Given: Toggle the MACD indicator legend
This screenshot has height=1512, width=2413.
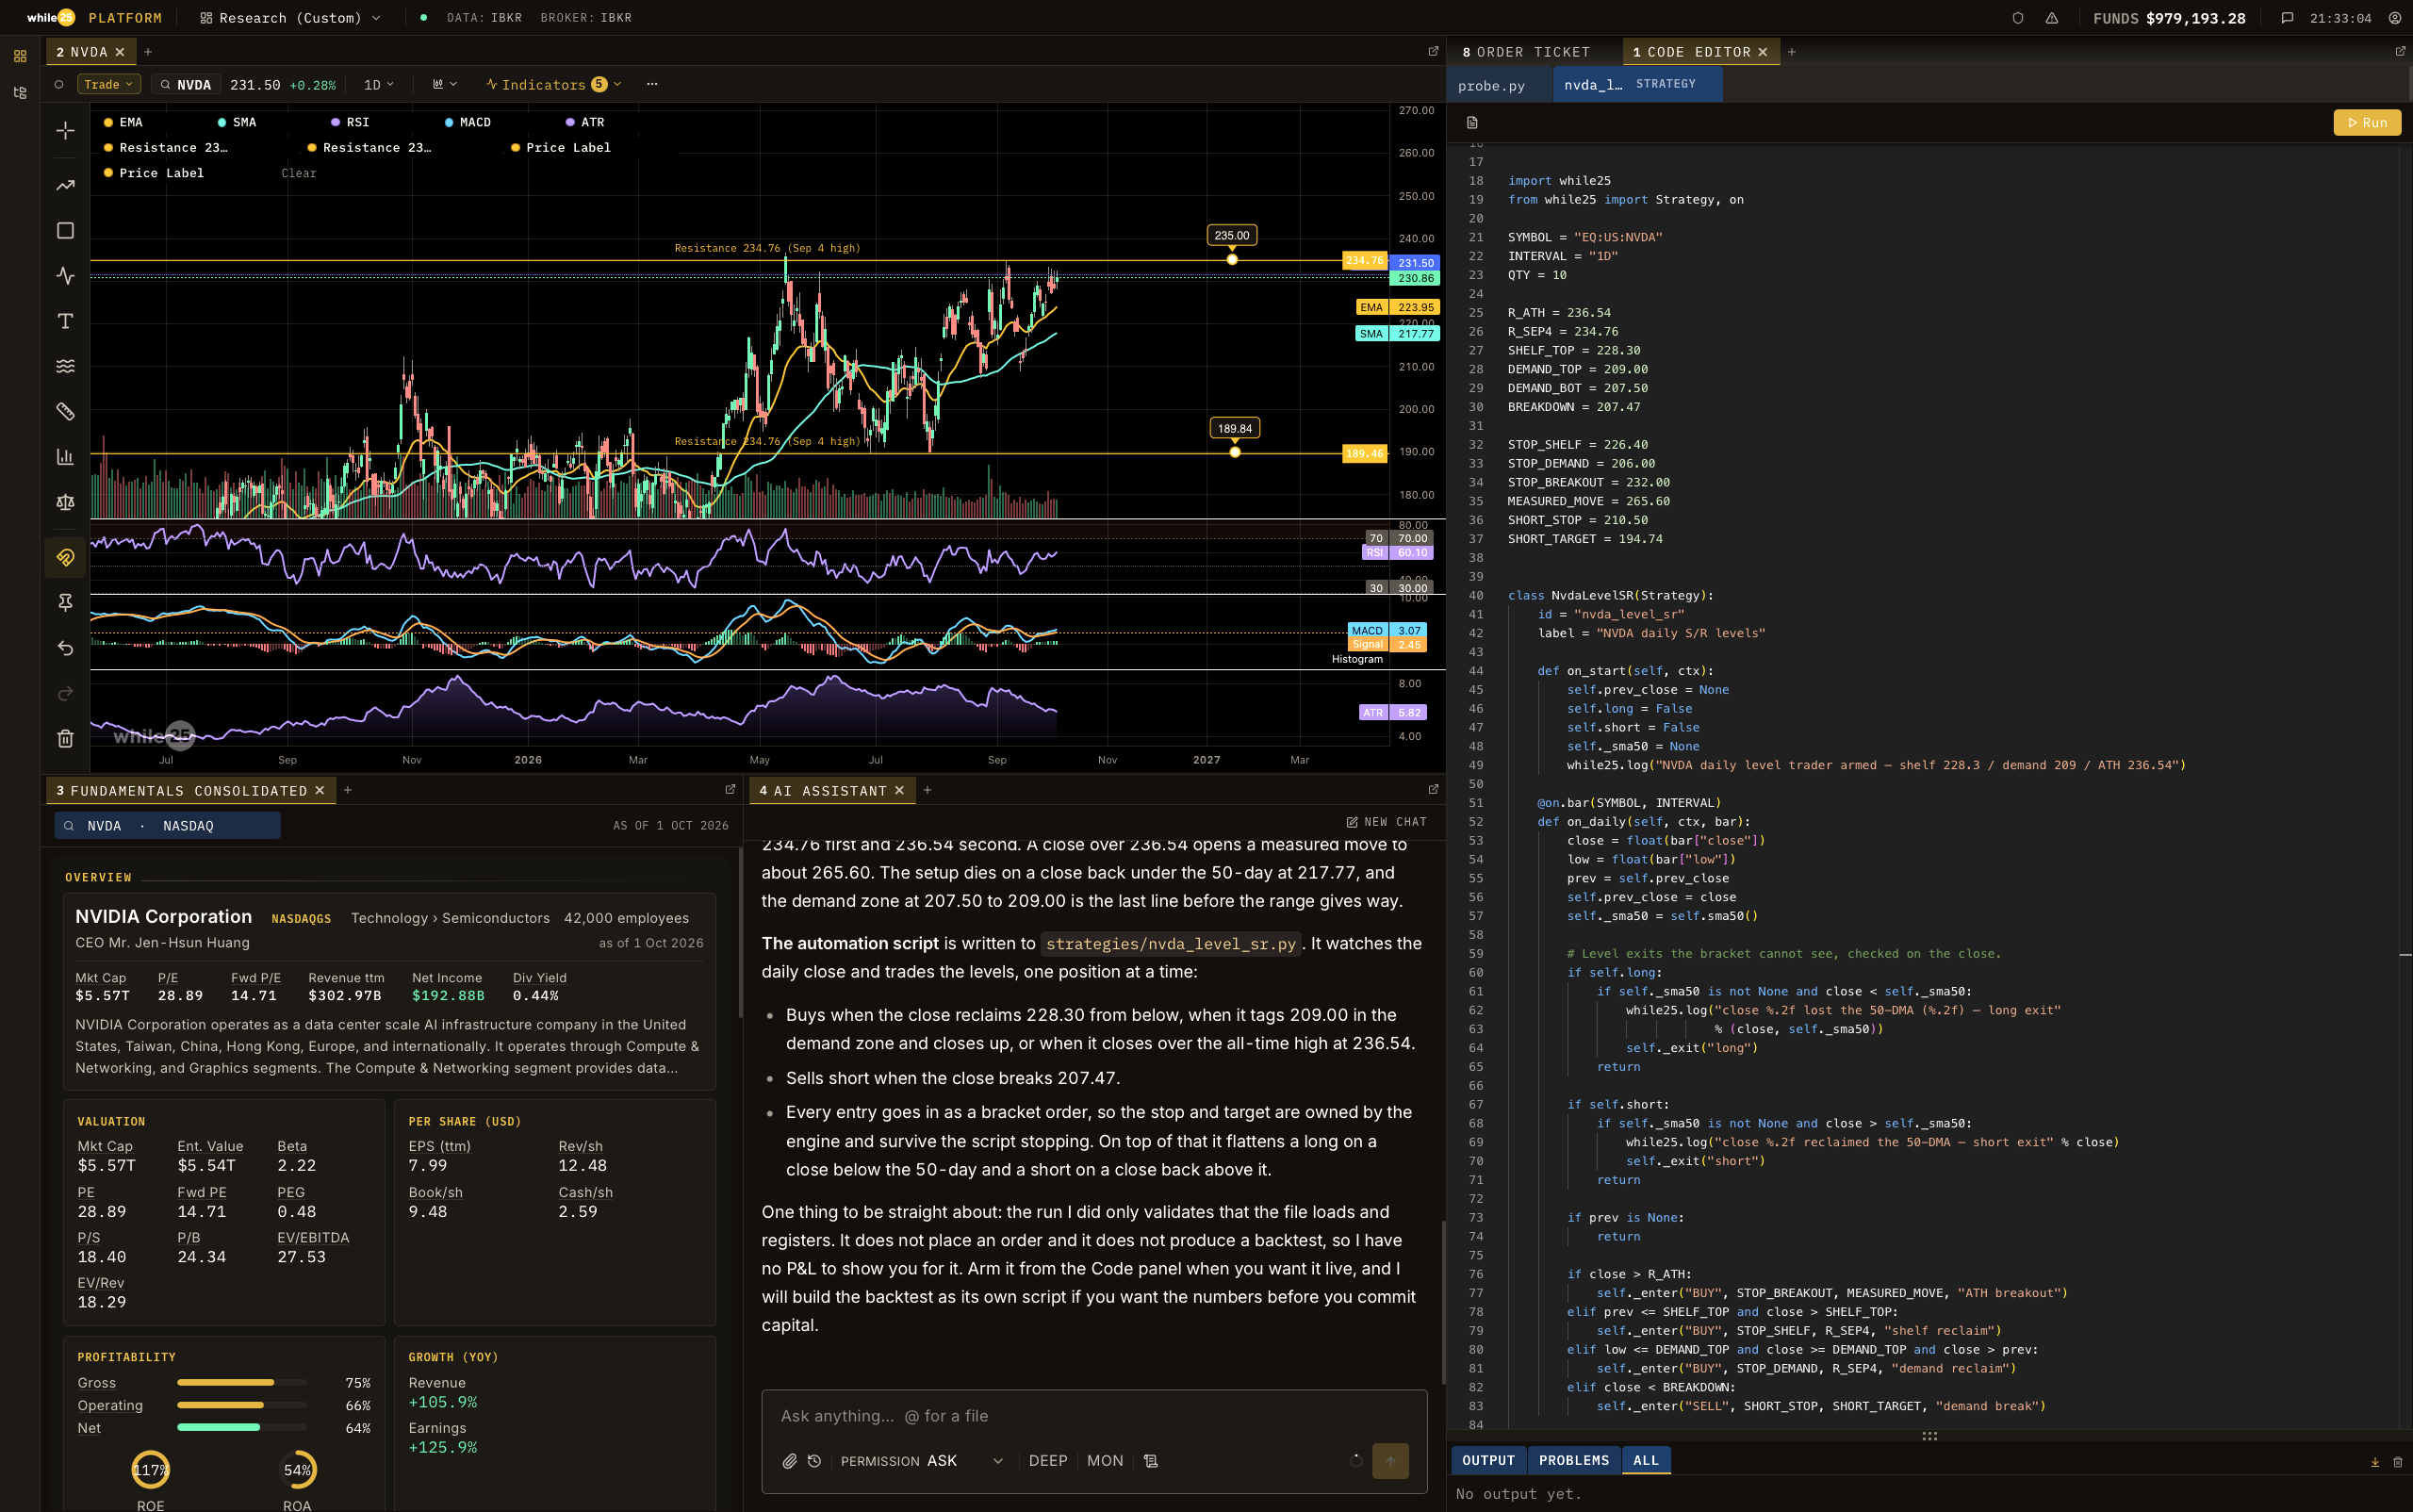Looking at the screenshot, I should point(468,122).
